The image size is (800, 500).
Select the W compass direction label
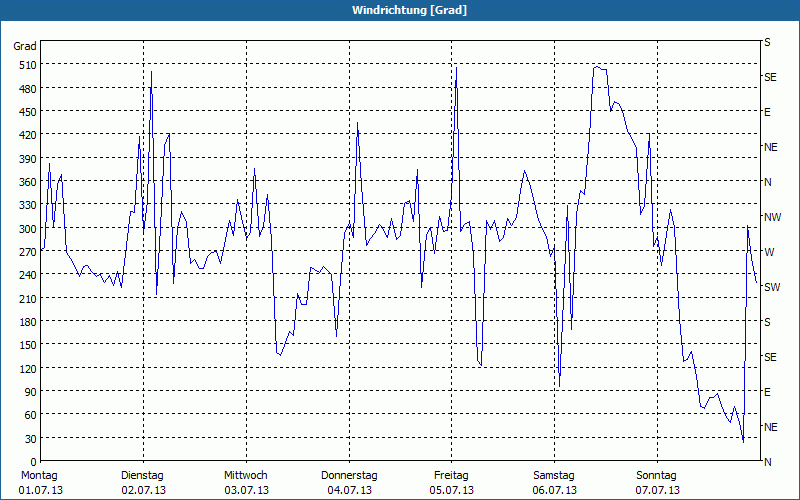coord(769,252)
